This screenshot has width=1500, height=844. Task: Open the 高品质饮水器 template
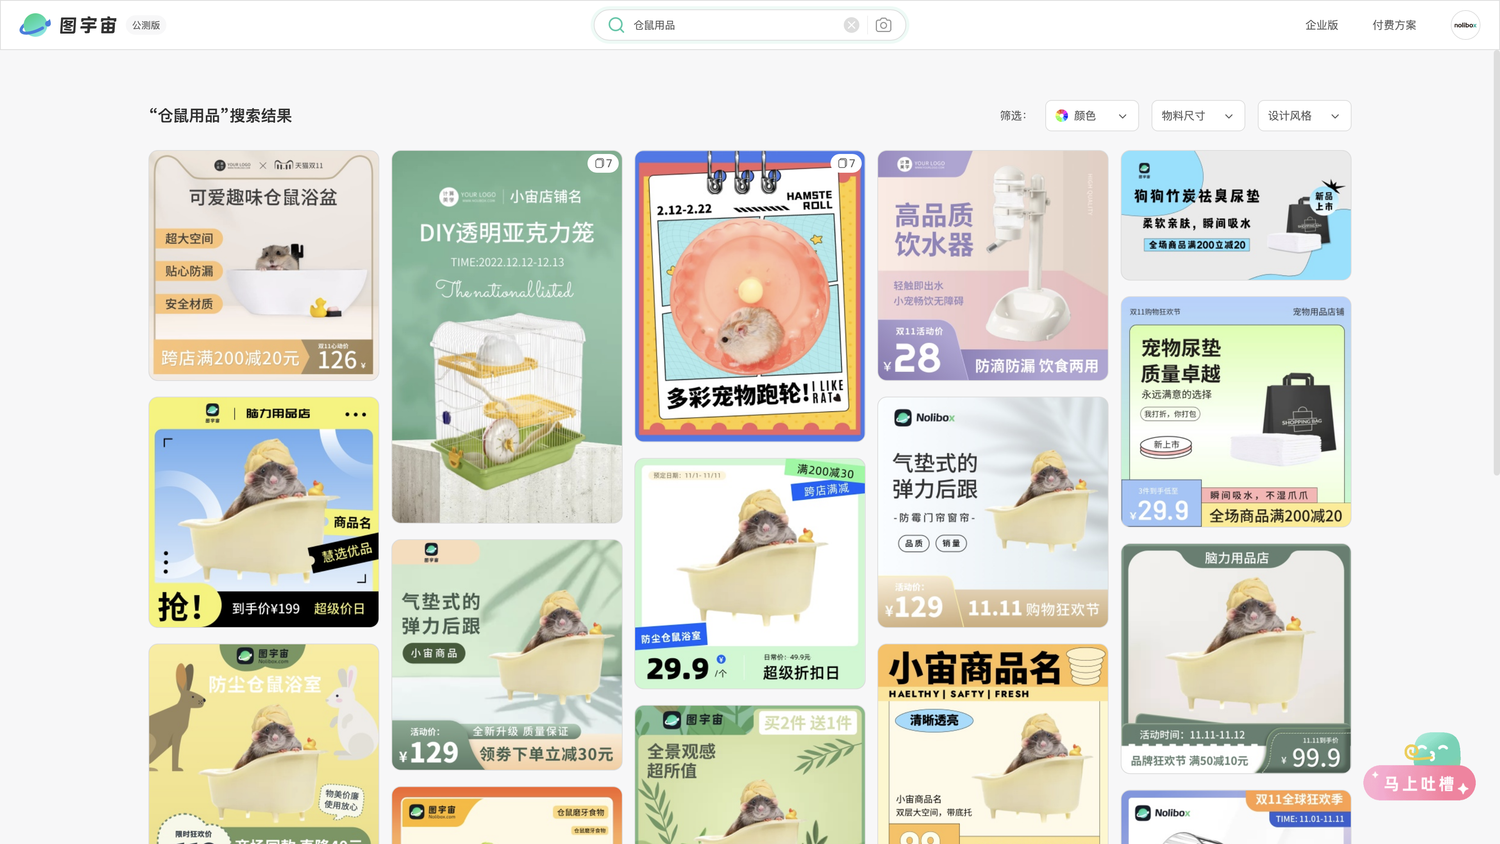993,265
